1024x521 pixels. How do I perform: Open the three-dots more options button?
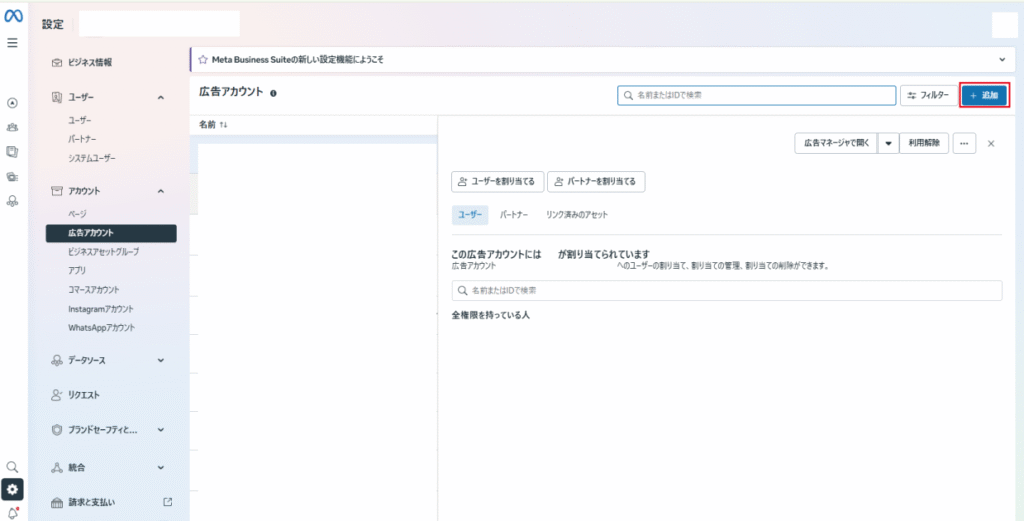point(964,144)
